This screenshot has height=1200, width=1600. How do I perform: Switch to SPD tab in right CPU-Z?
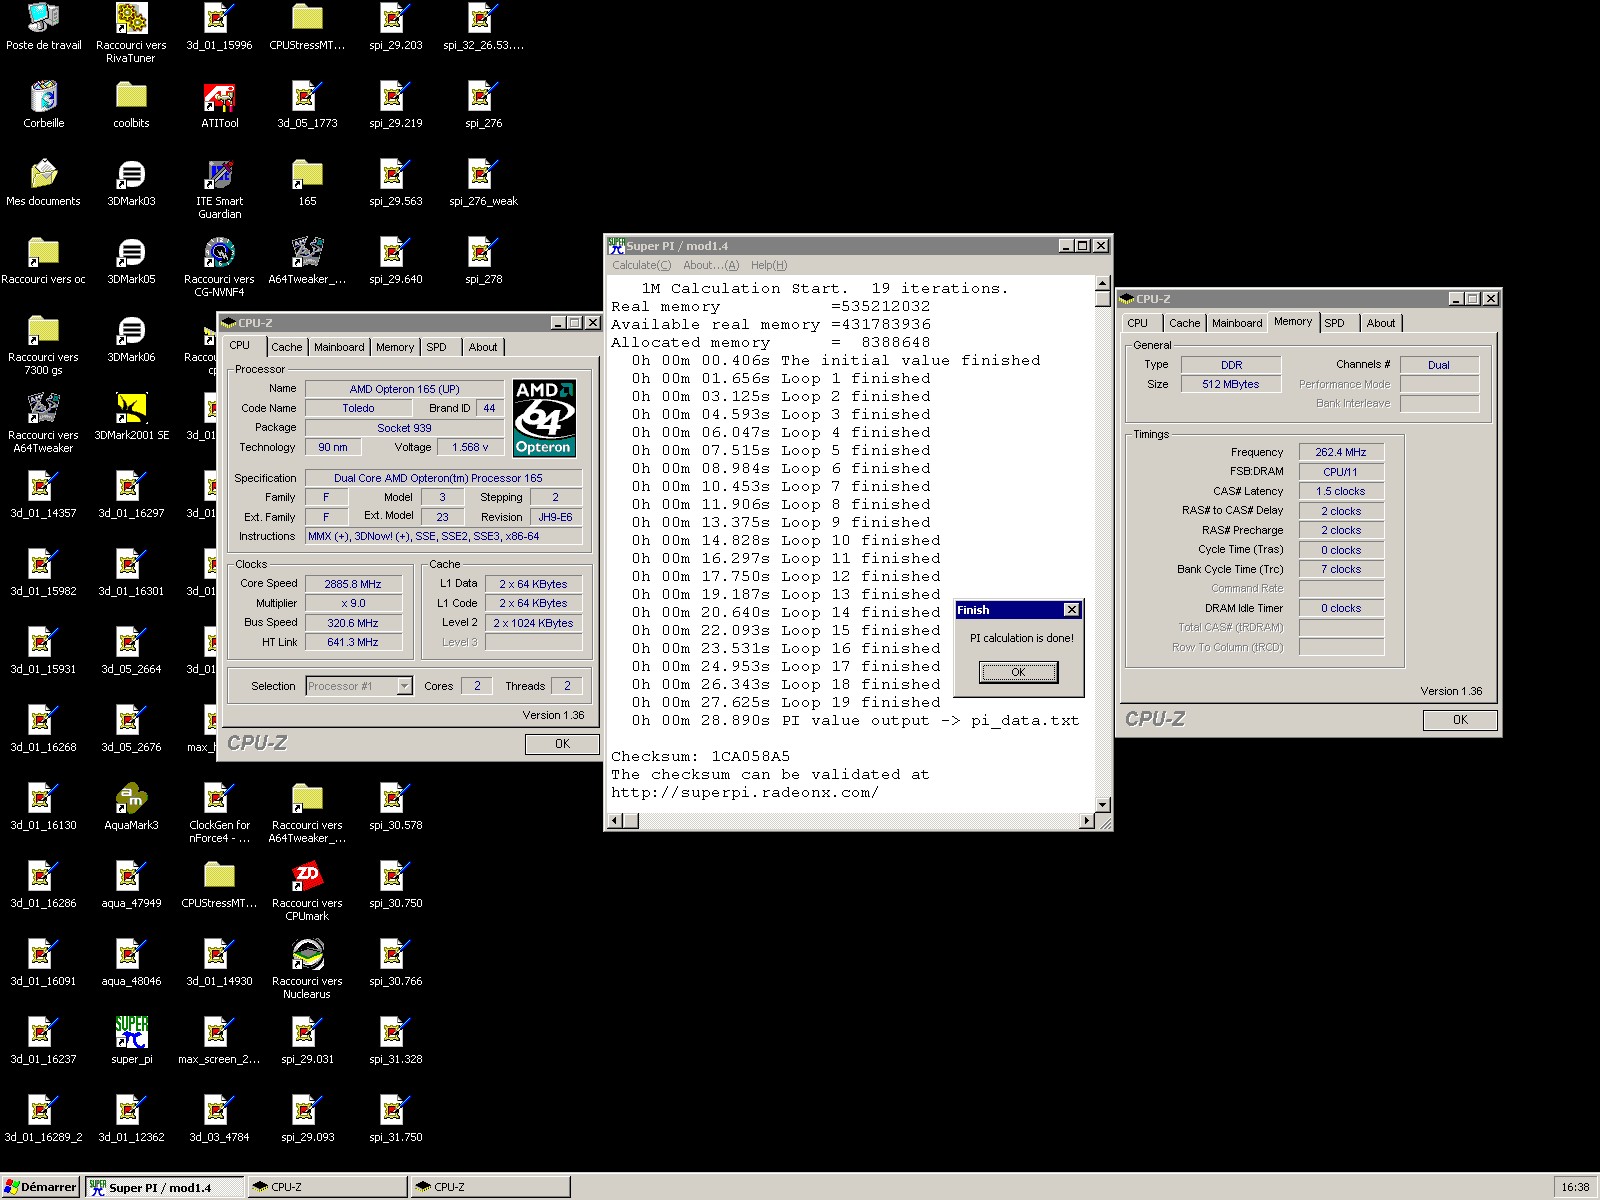tap(1334, 323)
